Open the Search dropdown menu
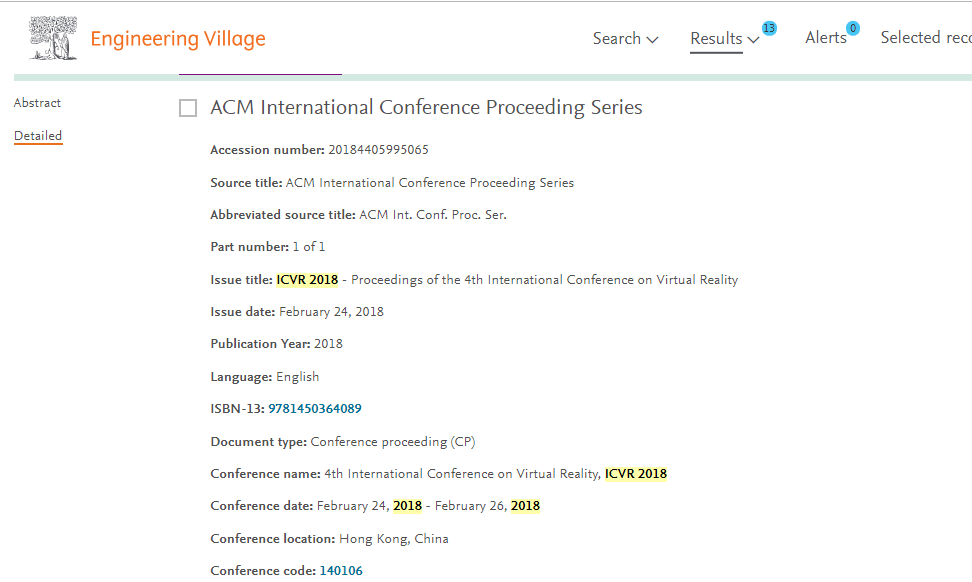Viewport: 972px width, 582px height. coord(625,38)
